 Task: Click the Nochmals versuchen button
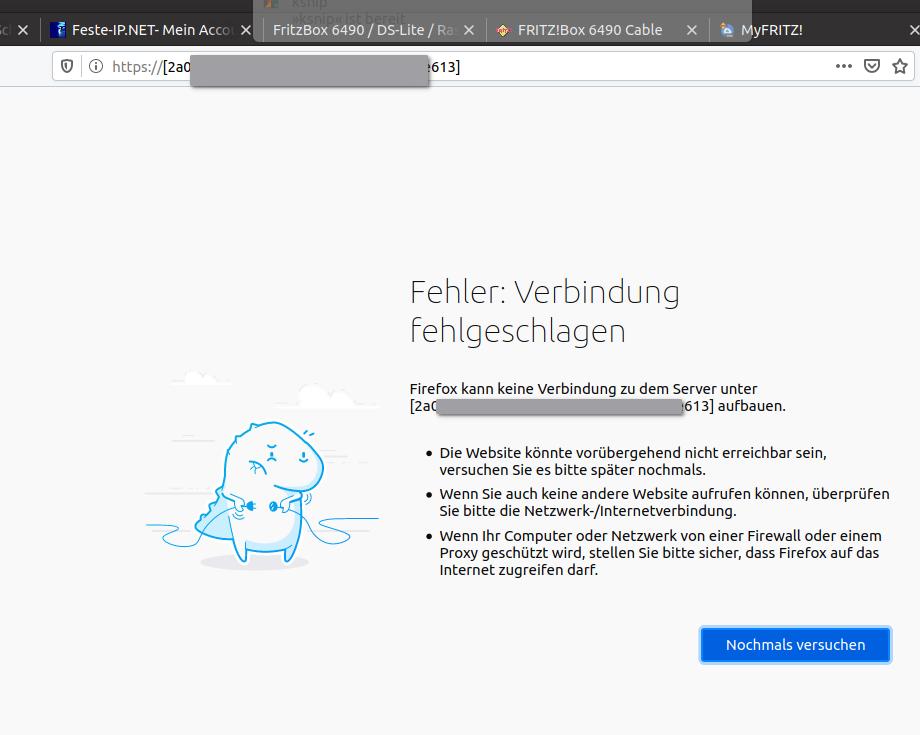[x=795, y=645]
